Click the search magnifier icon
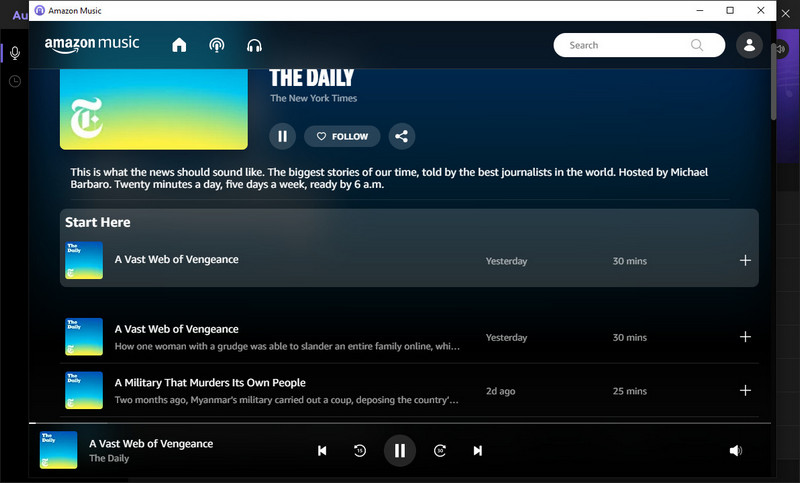Screen dimensions: 800x483 (x=697, y=45)
